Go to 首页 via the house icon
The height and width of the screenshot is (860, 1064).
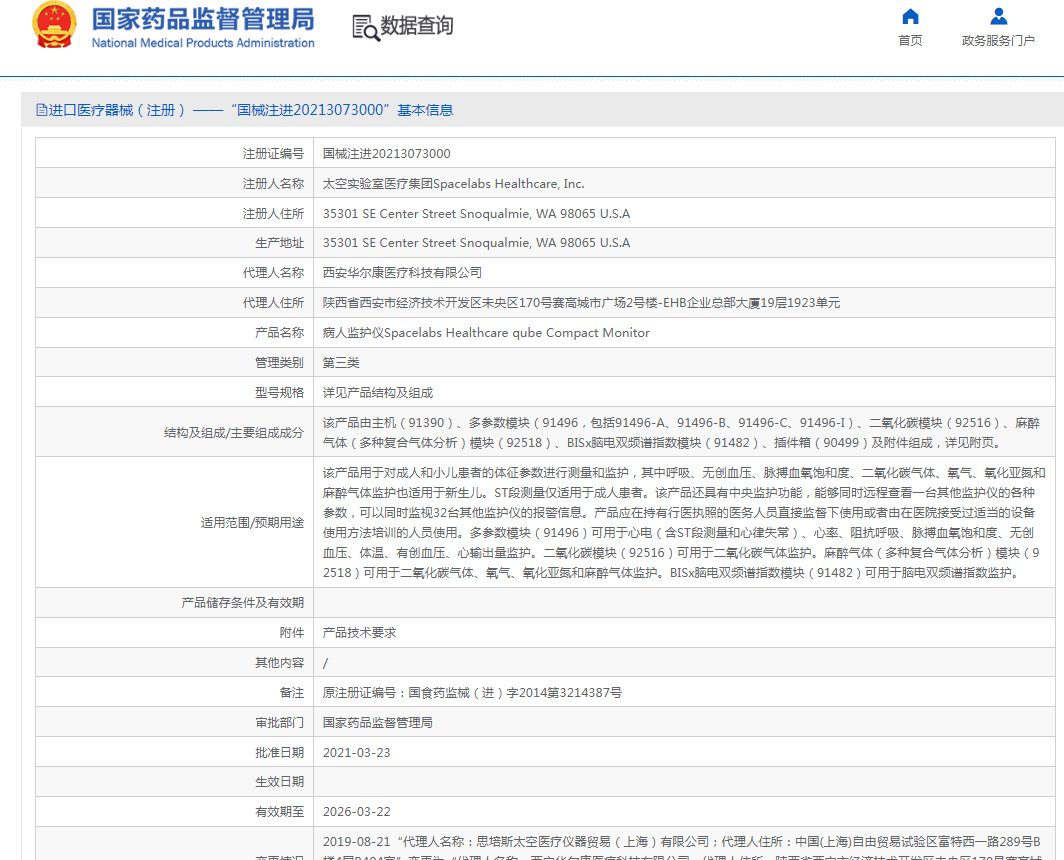[910, 16]
